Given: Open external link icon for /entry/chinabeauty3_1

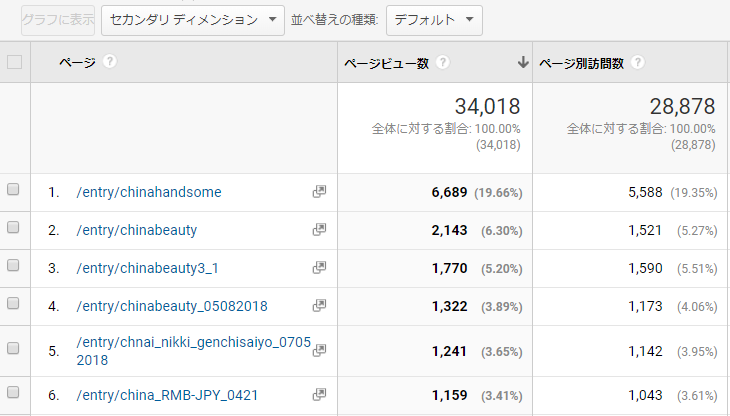Looking at the screenshot, I should click(x=319, y=268).
